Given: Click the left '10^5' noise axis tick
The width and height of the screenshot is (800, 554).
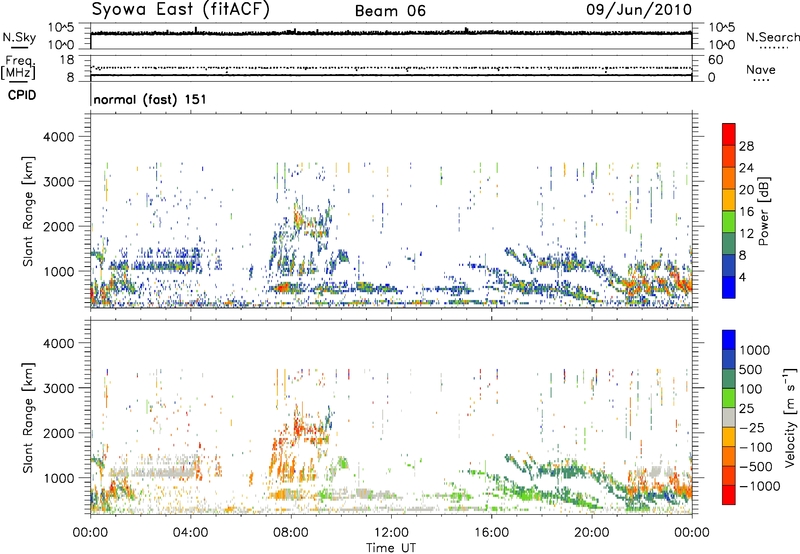Looking at the screenshot, I should 61,27.
